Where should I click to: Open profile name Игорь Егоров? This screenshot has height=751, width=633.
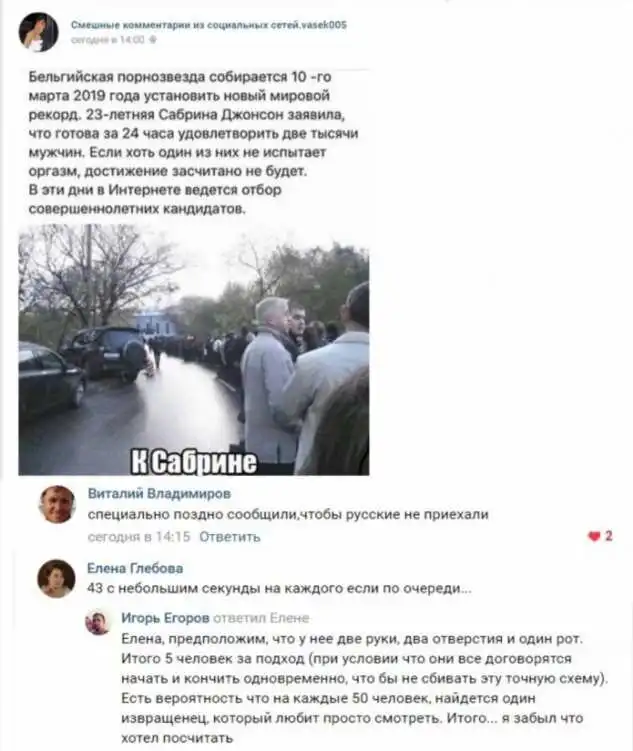[165, 618]
